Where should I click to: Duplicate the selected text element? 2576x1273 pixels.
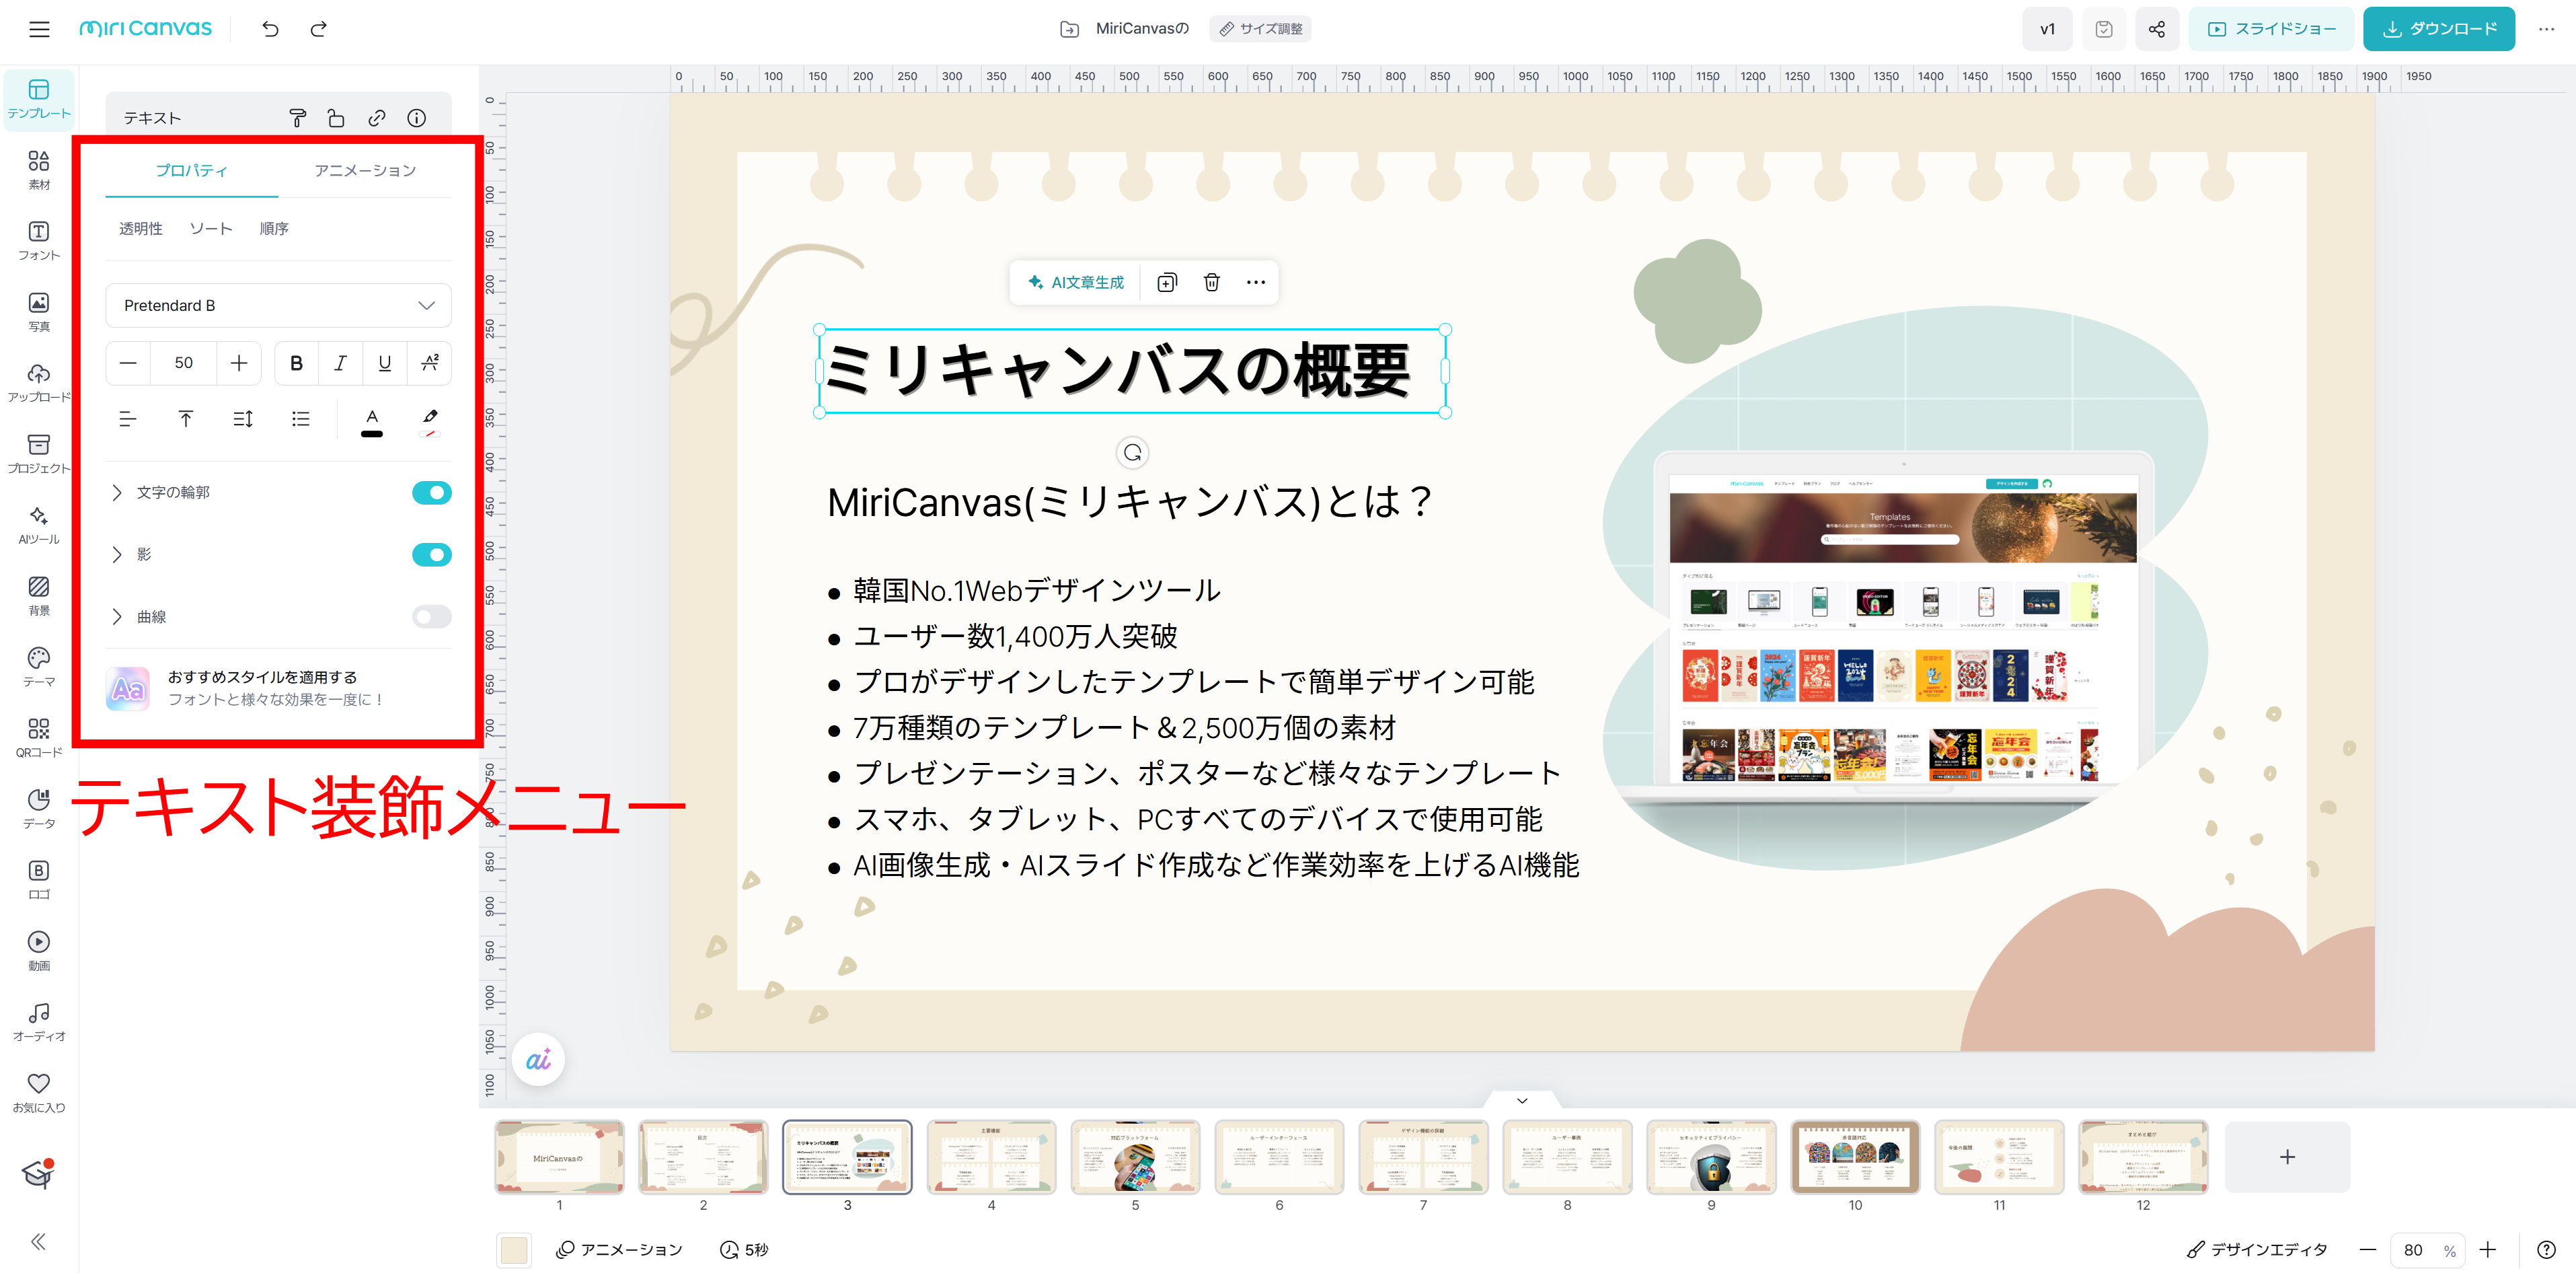(1166, 283)
